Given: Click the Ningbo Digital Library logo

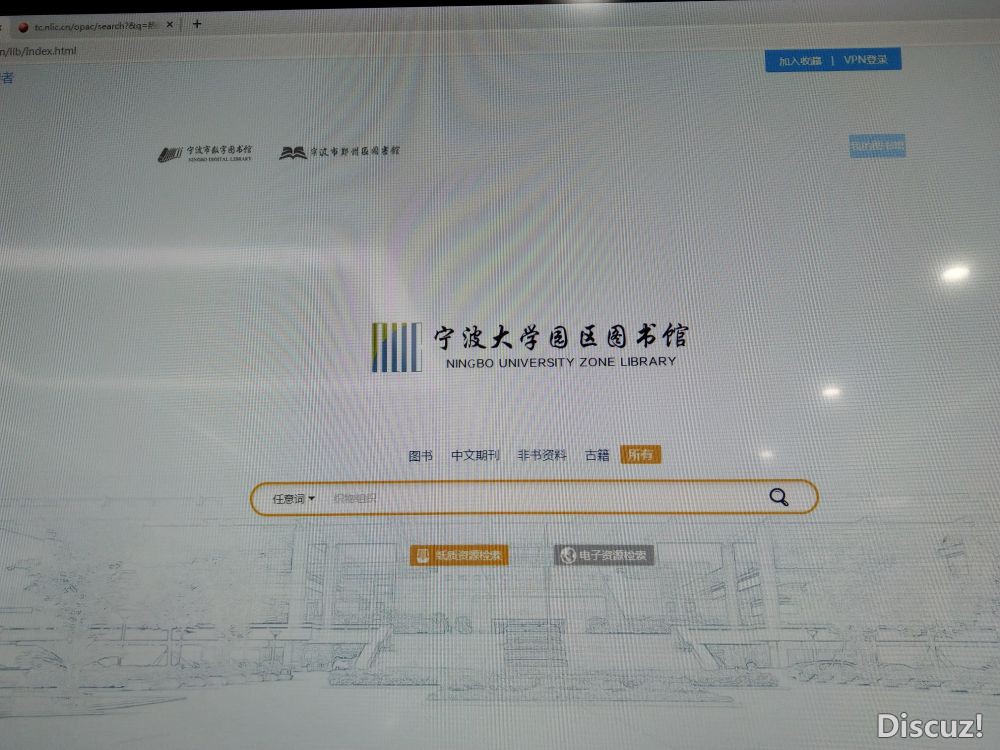Looking at the screenshot, I should pos(205,154).
